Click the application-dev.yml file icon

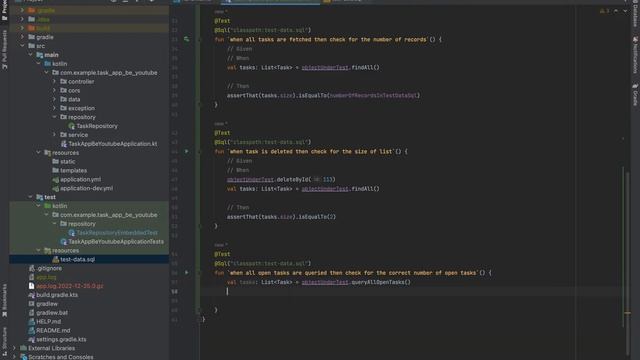(56, 188)
